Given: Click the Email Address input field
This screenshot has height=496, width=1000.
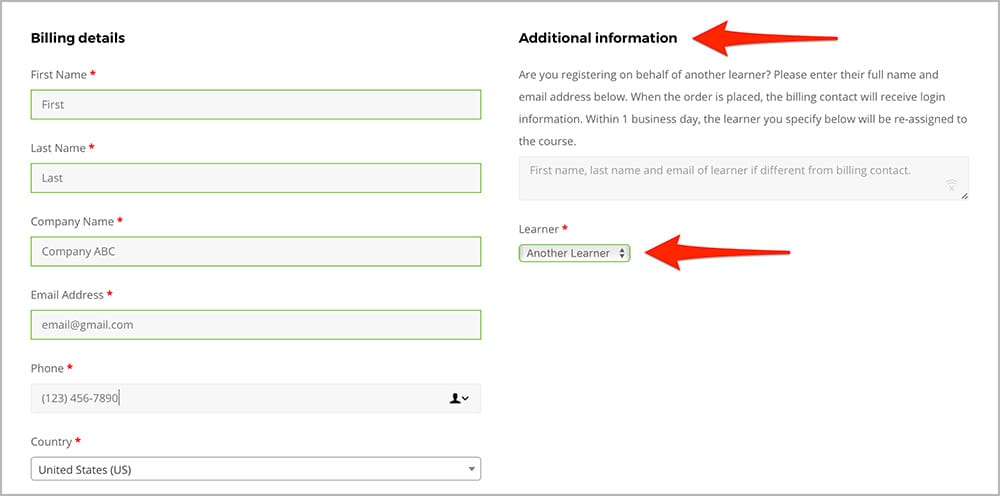Looking at the screenshot, I should pyautogui.click(x=256, y=325).
